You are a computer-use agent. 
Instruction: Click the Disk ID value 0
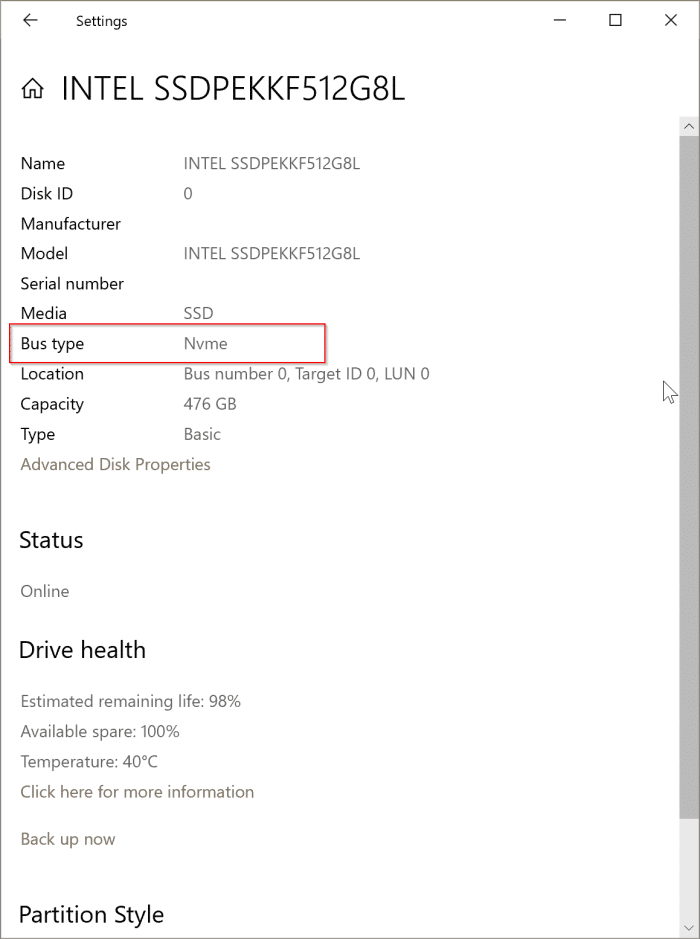[x=187, y=194]
